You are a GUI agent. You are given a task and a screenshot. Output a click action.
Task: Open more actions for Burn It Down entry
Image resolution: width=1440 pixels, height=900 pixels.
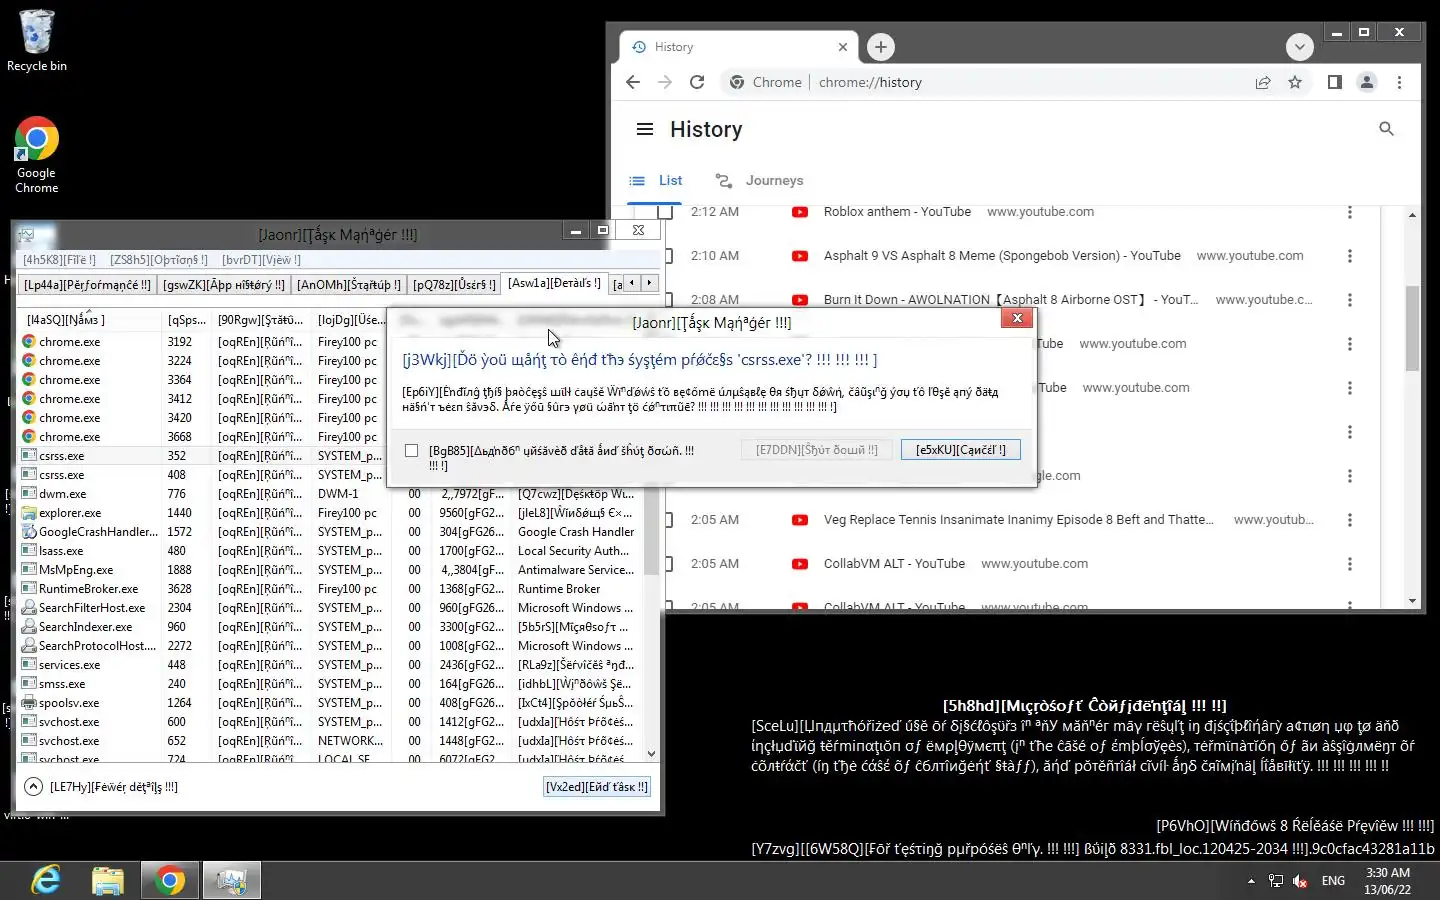pyautogui.click(x=1350, y=300)
